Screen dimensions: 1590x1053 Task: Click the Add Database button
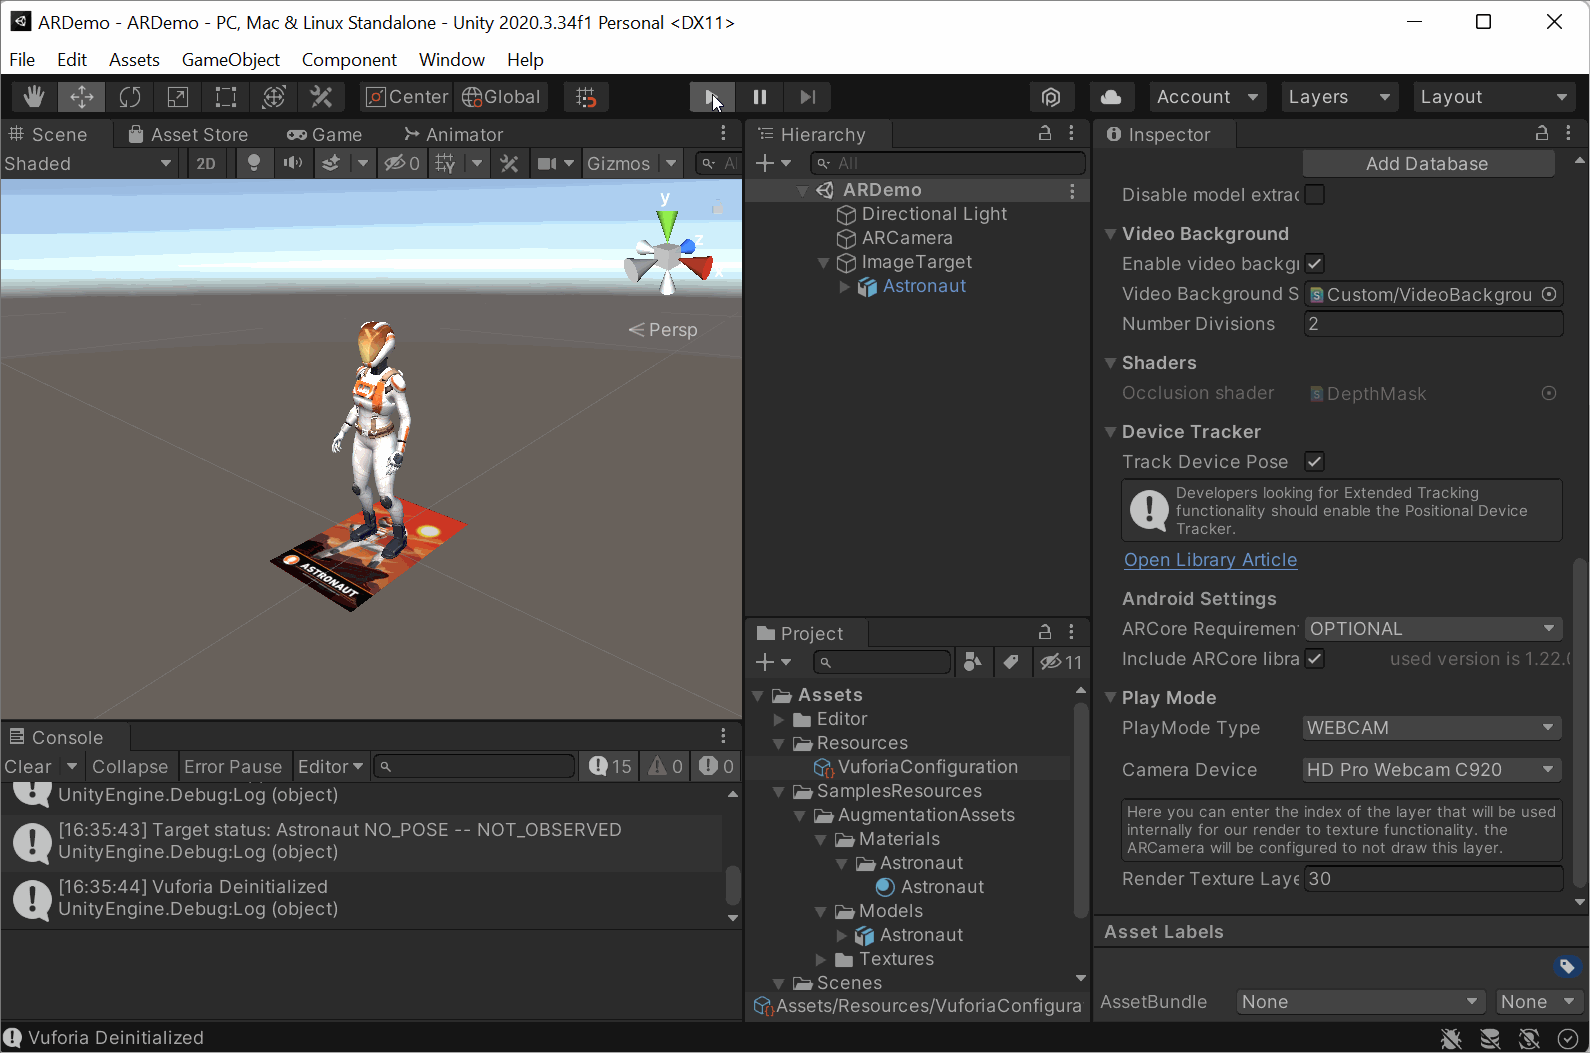click(1427, 164)
